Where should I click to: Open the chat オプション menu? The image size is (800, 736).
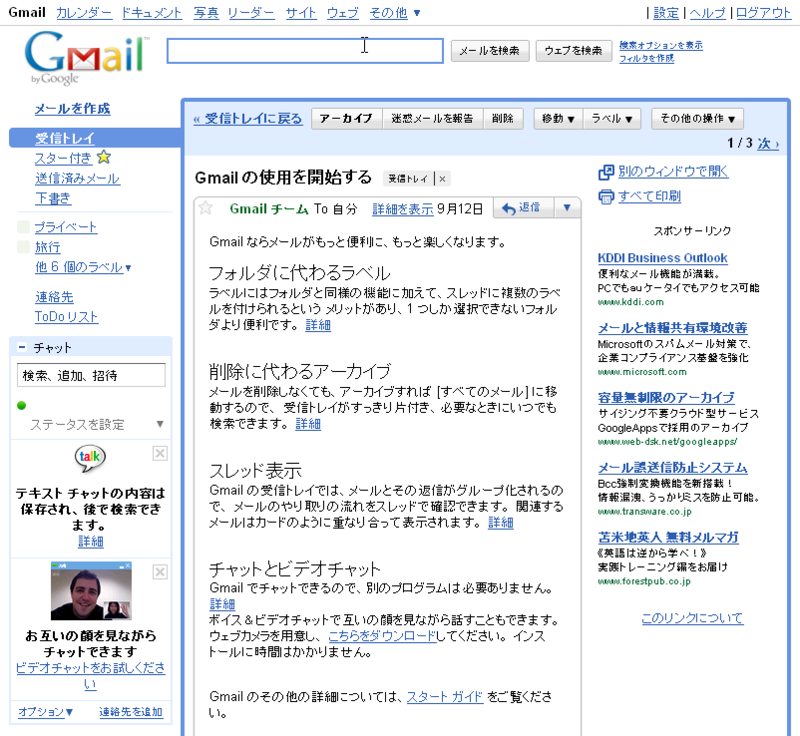tap(45, 712)
